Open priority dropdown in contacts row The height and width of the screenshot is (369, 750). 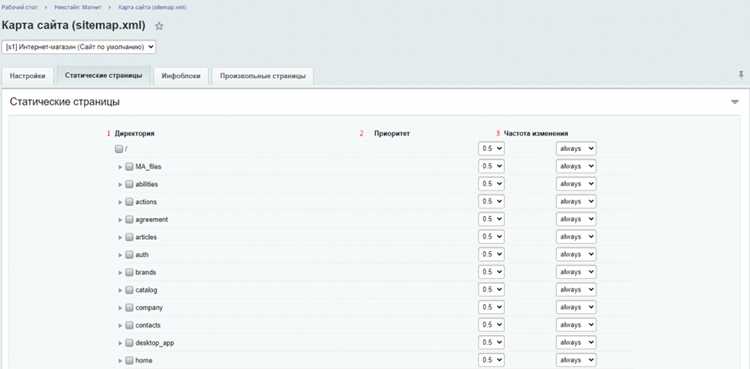491,325
